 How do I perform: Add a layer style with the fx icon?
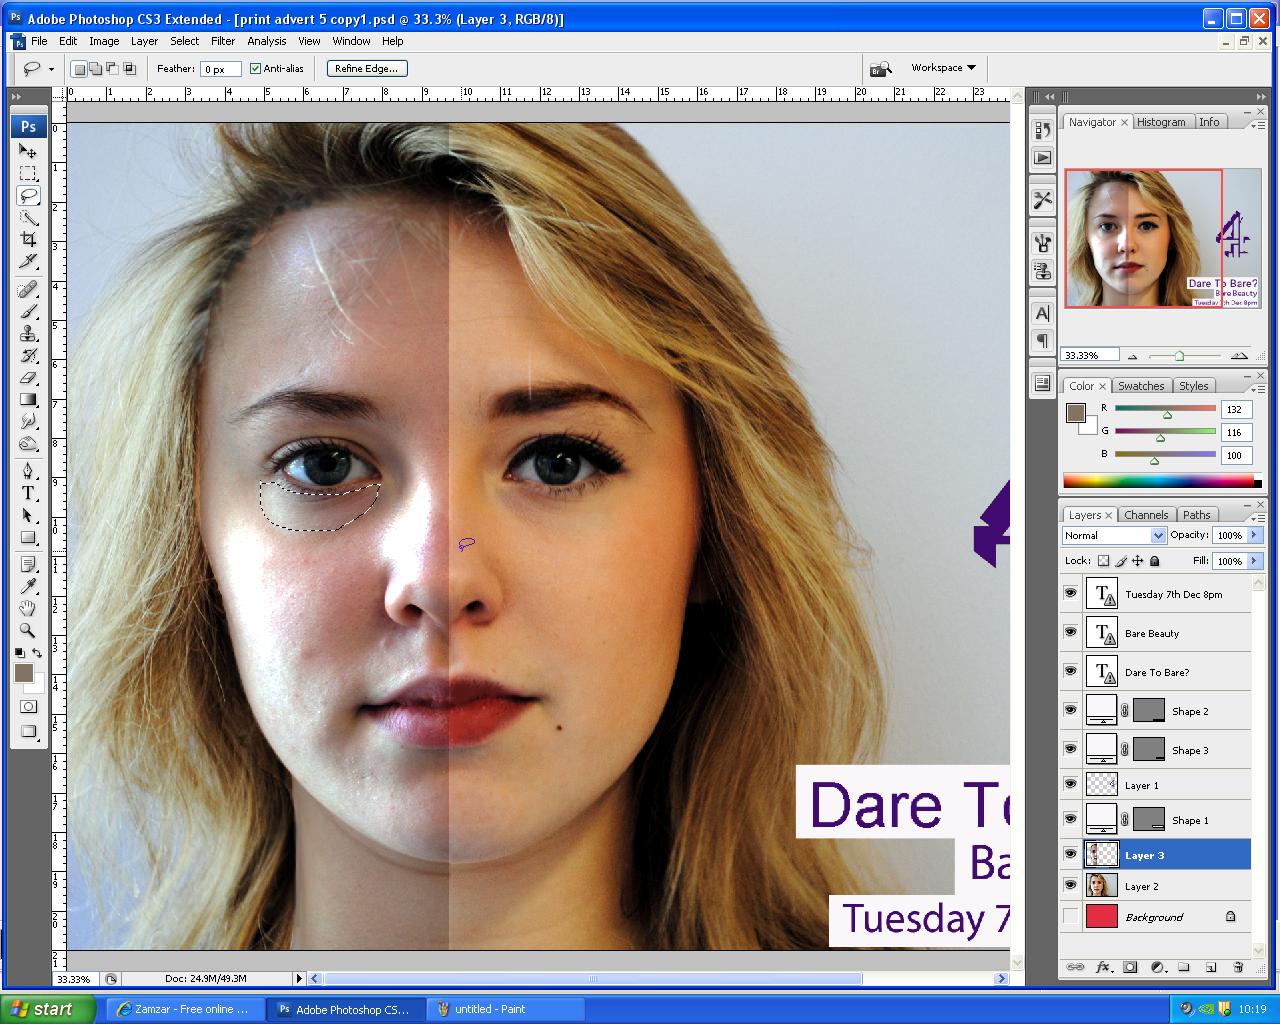(x=1103, y=967)
